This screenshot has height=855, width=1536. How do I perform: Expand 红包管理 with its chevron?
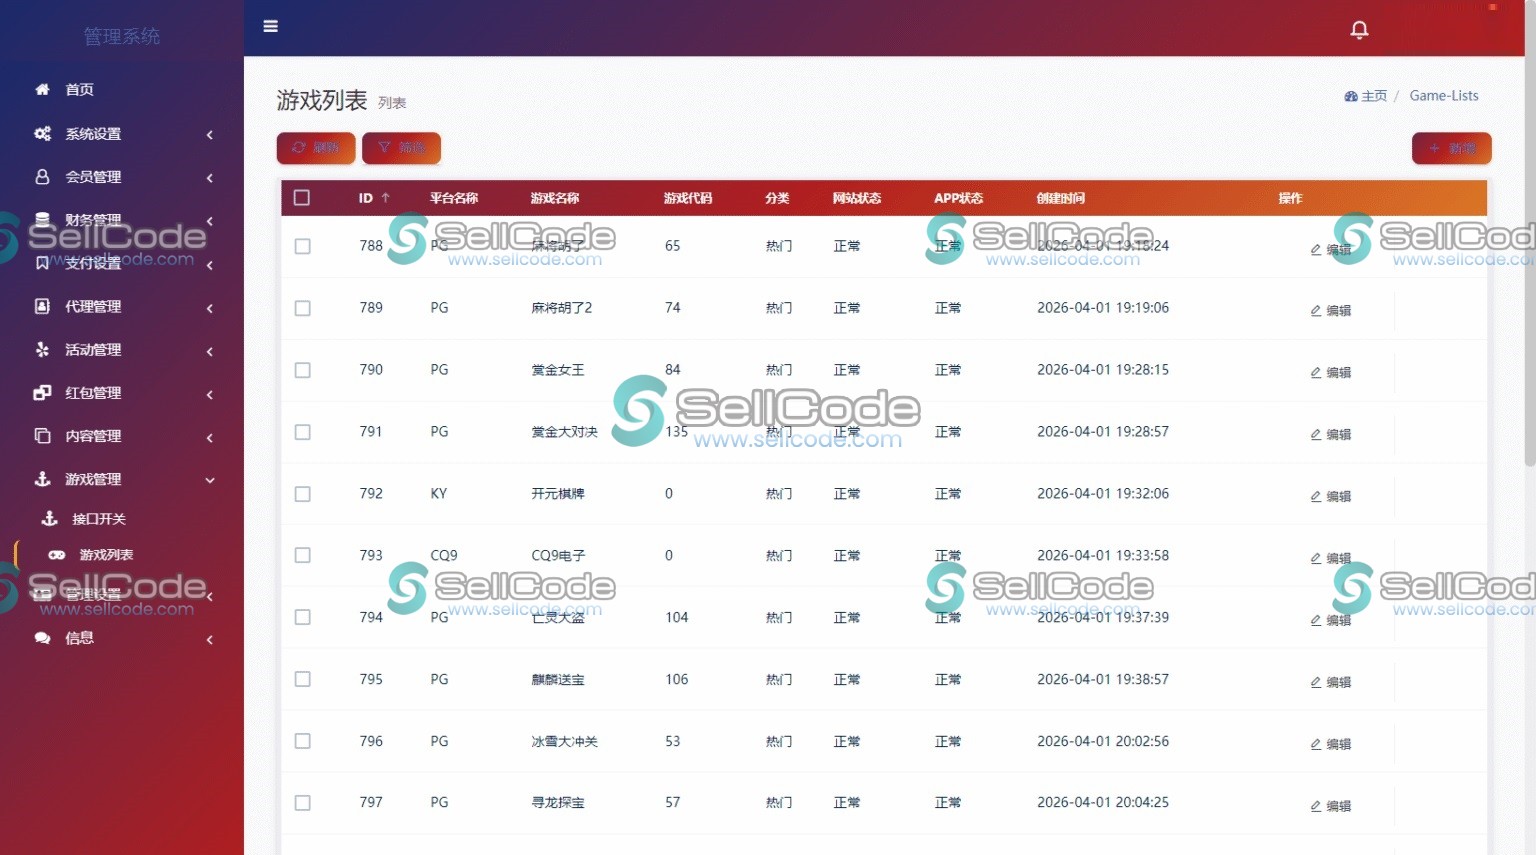point(209,394)
